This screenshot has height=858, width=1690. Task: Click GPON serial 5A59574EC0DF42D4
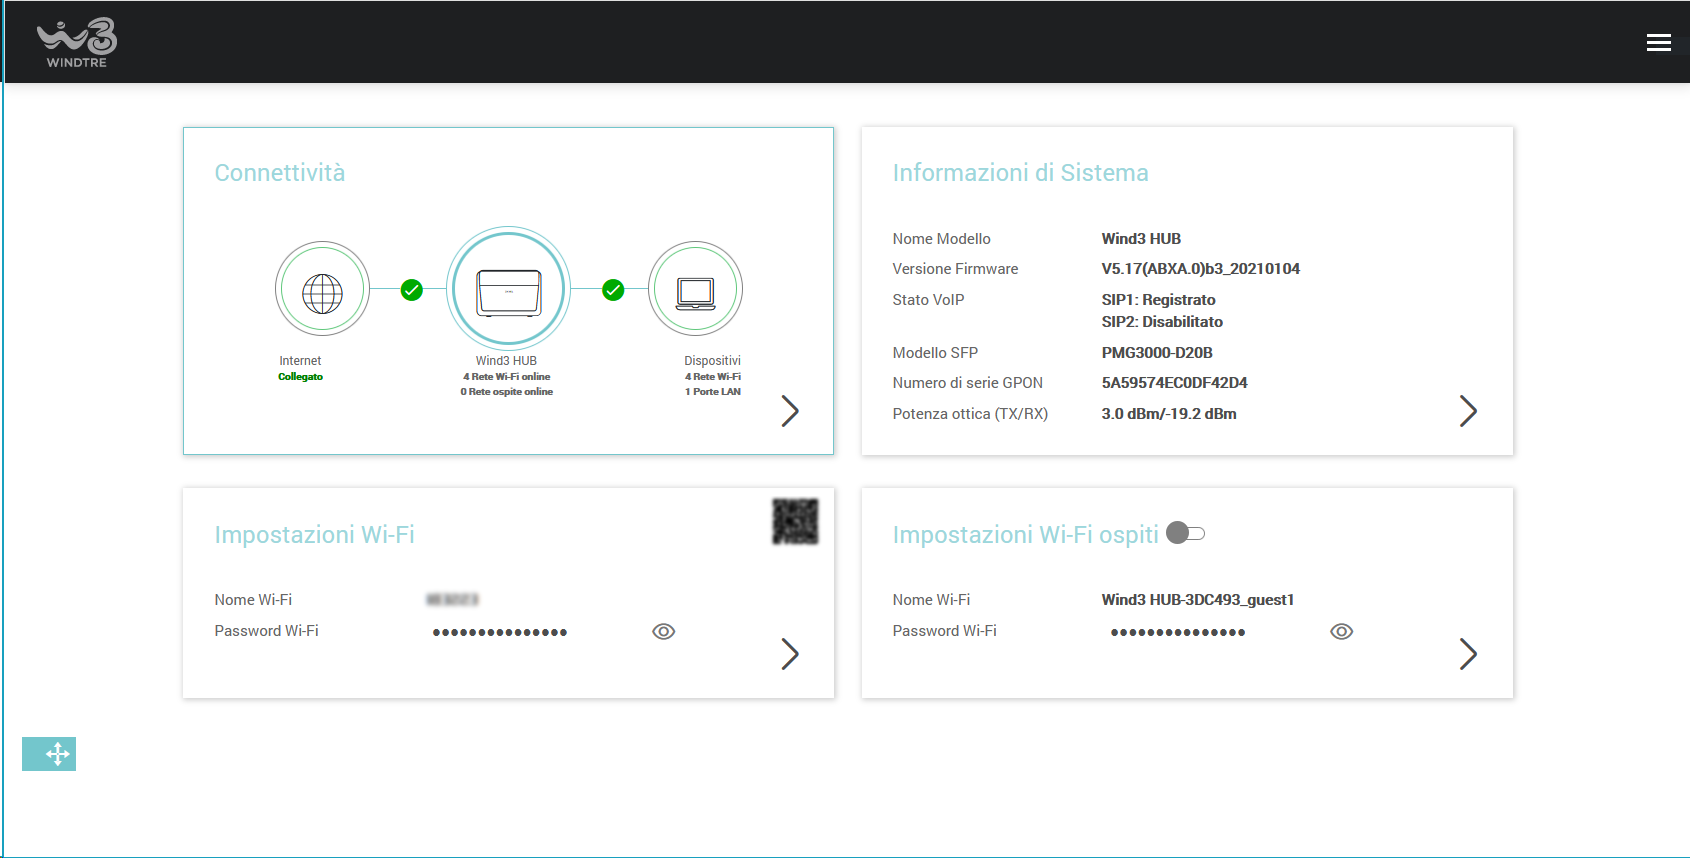[1174, 383]
